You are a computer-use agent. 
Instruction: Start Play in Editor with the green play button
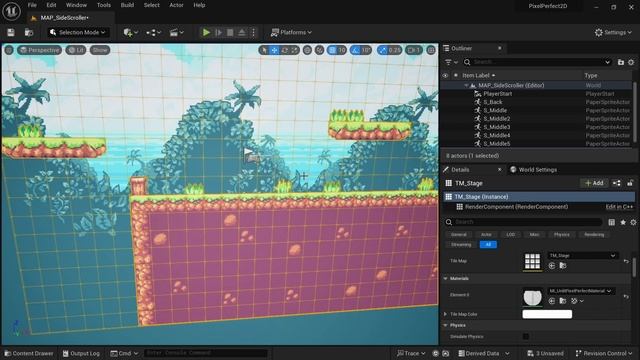[206, 32]
